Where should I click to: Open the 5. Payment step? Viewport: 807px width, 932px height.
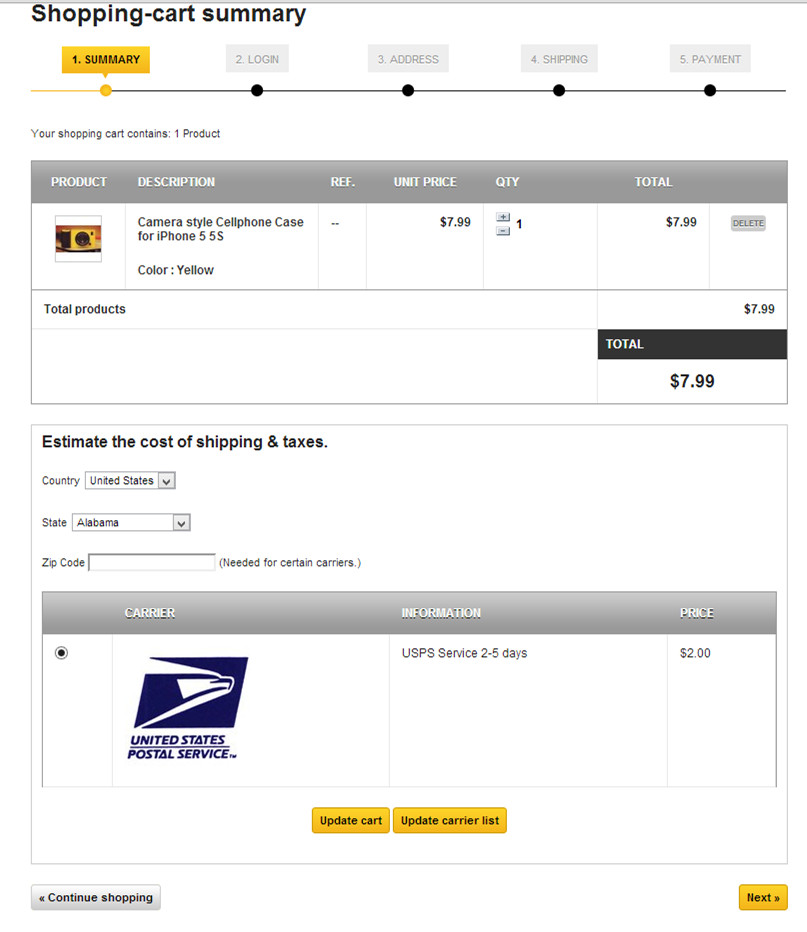710,59
